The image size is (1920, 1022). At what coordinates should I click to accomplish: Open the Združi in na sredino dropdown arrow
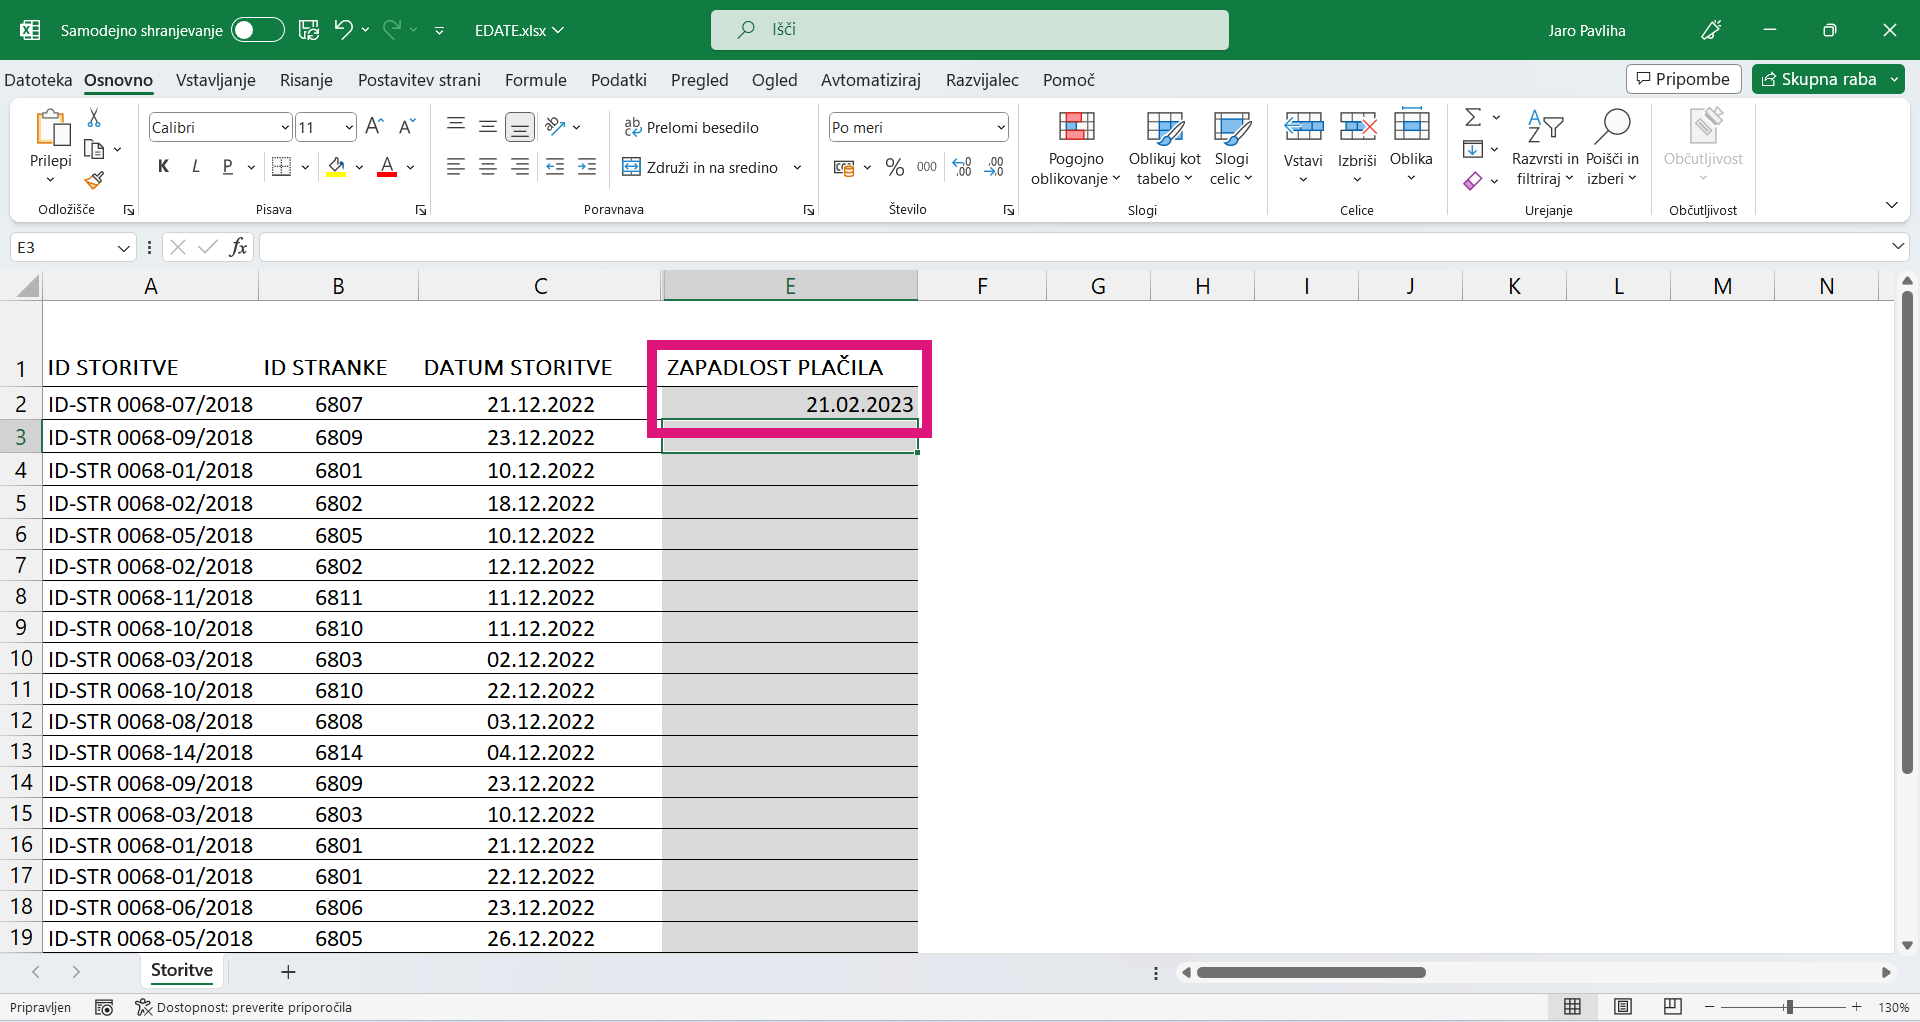(797, 167)
